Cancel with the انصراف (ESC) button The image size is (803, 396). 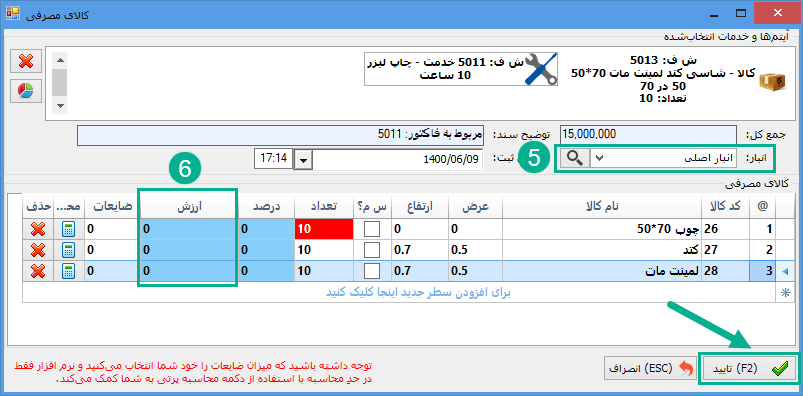tap(648, 368)
